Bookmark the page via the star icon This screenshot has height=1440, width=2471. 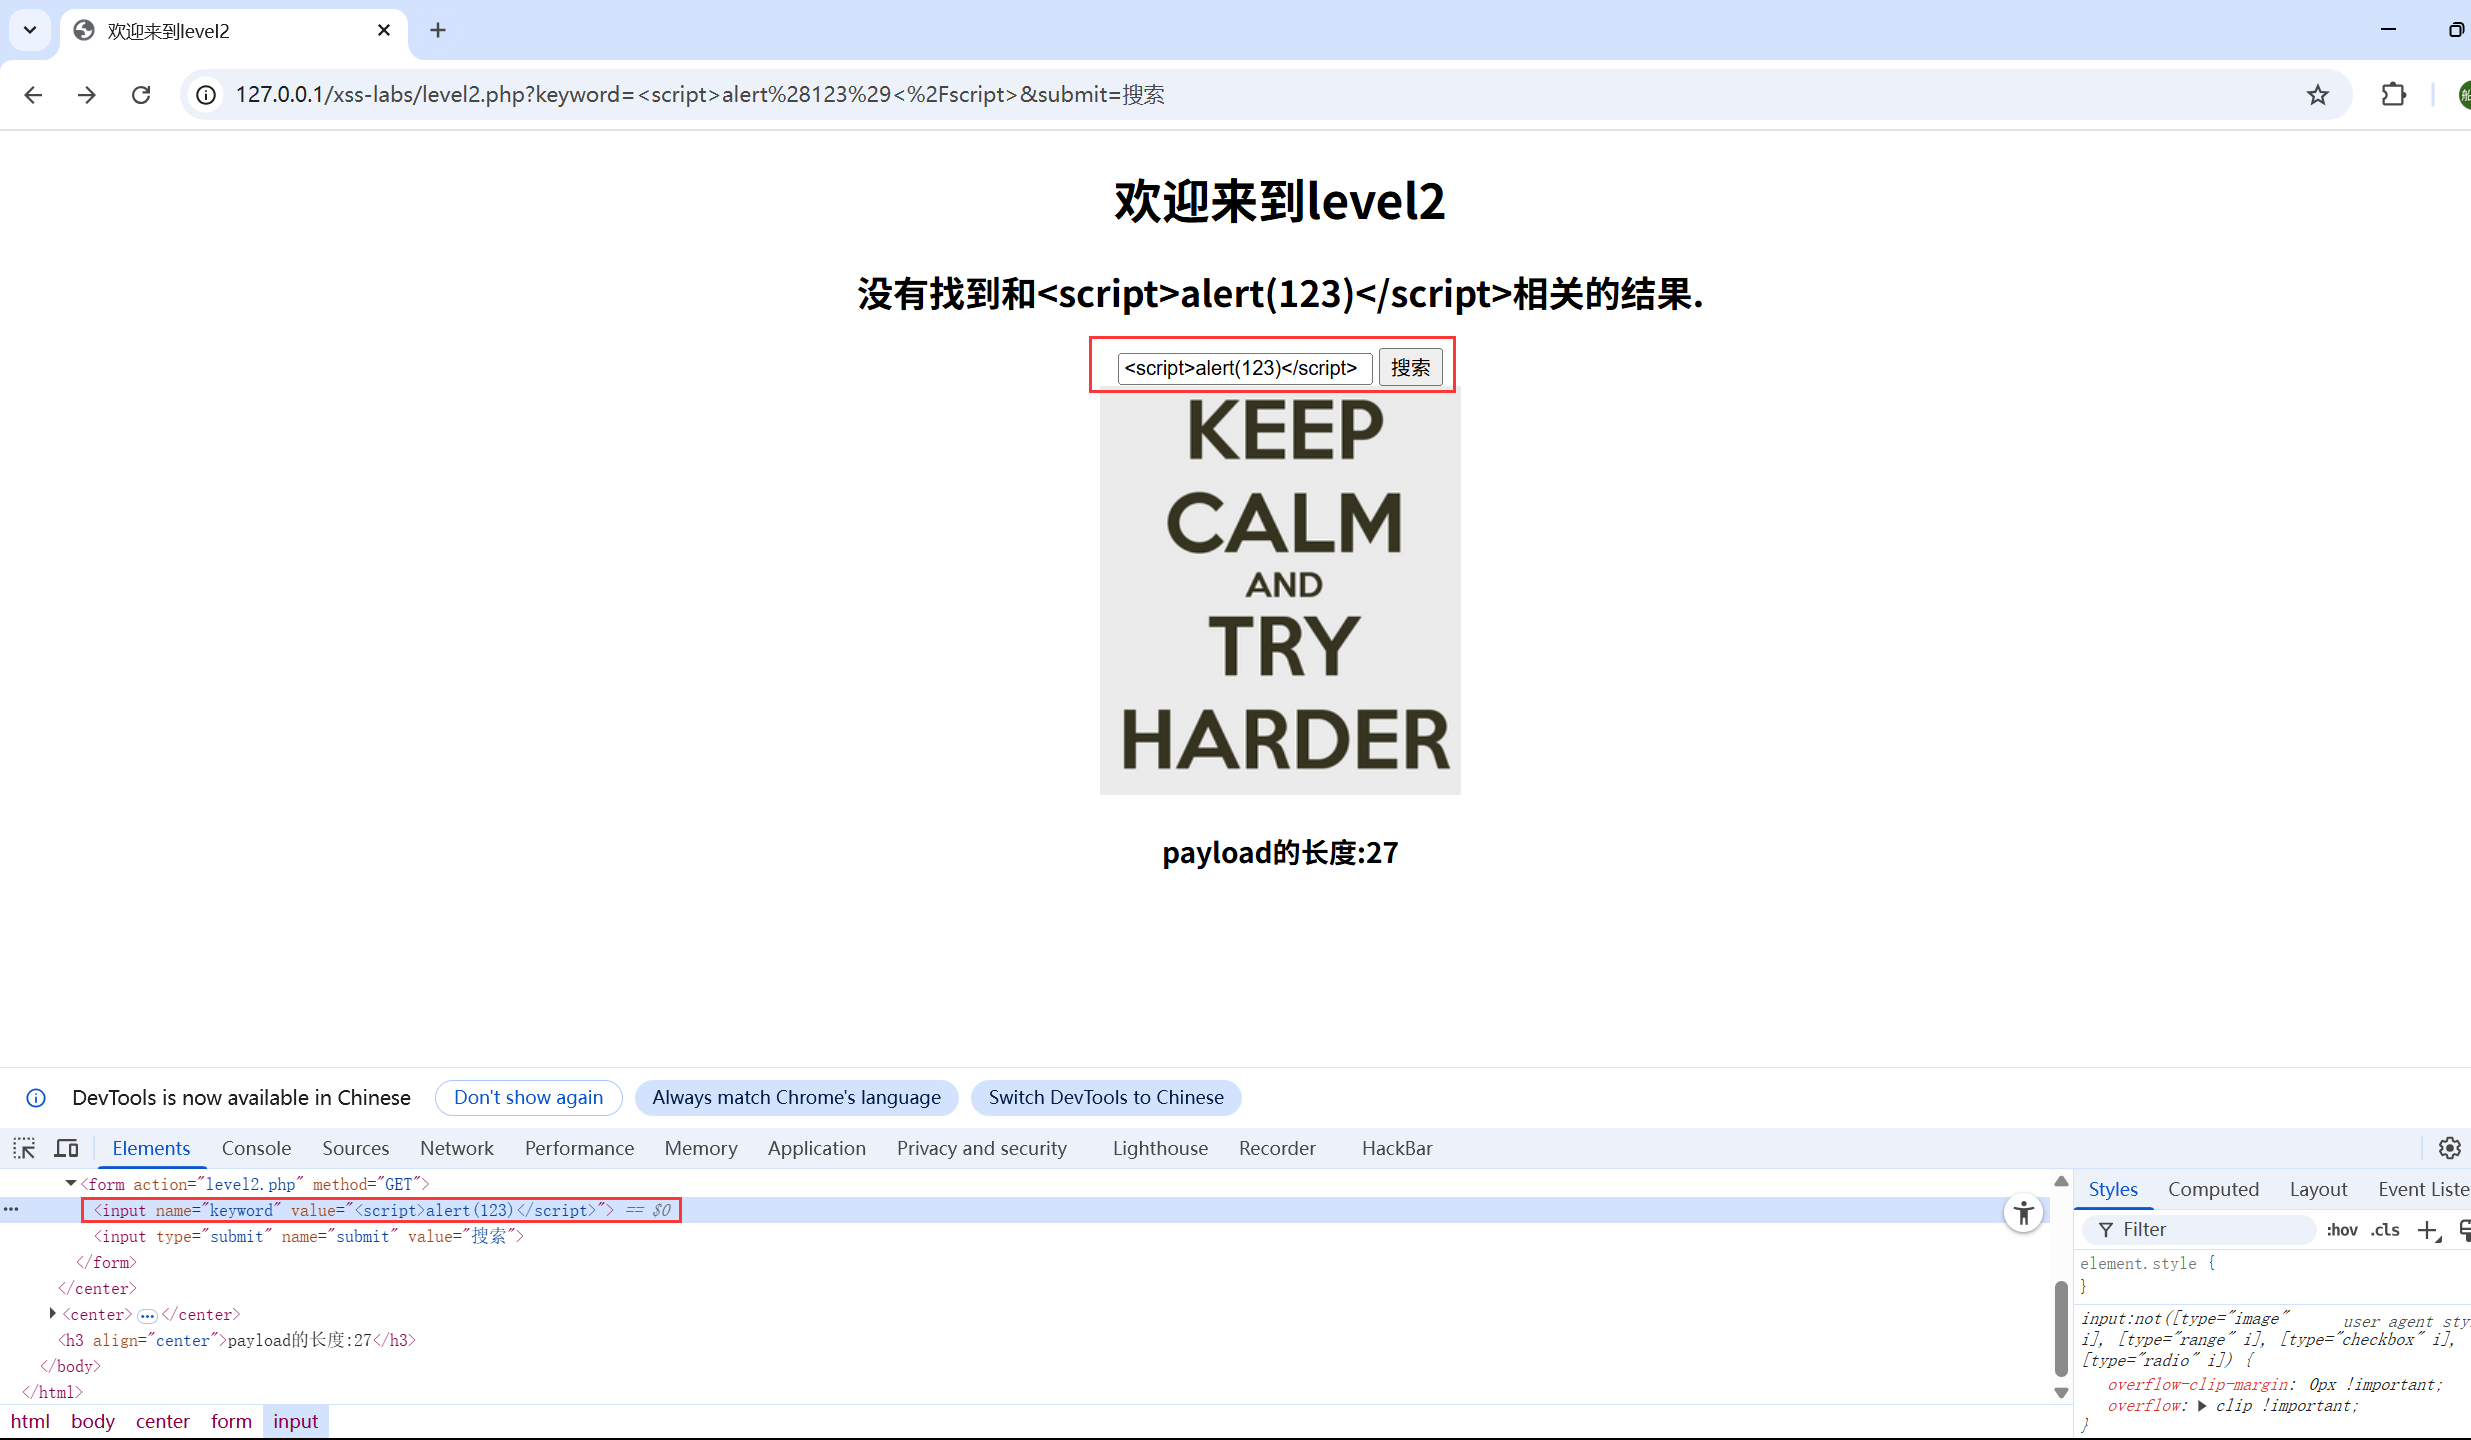click(x=2318, y=94)
